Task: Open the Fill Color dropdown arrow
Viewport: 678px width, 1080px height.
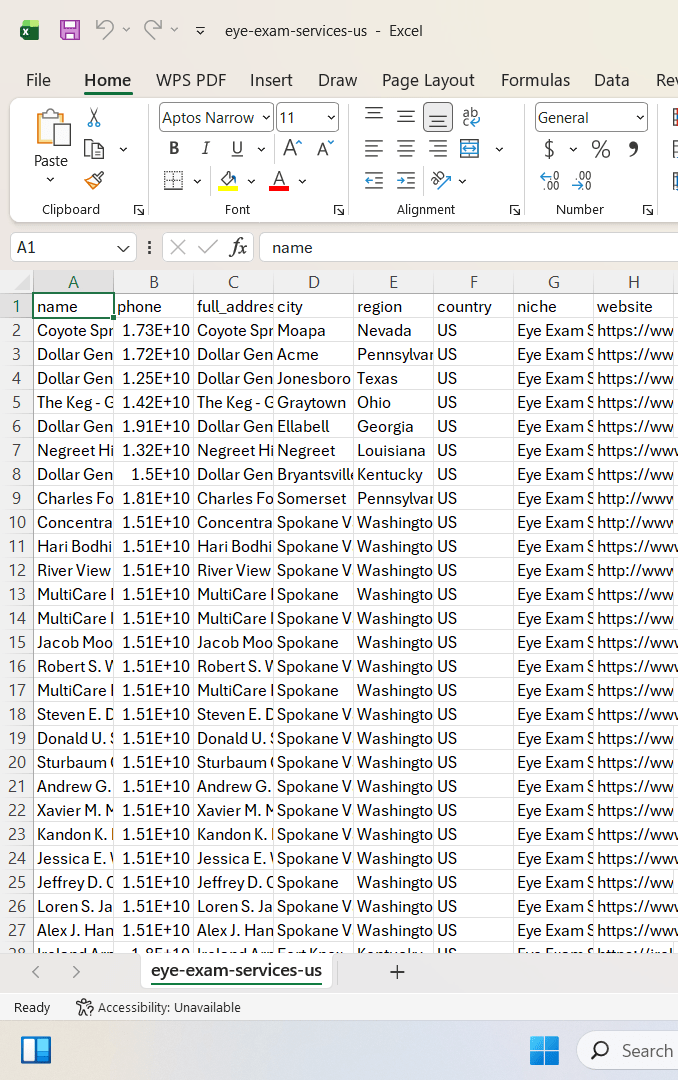Action: [251, 181]
